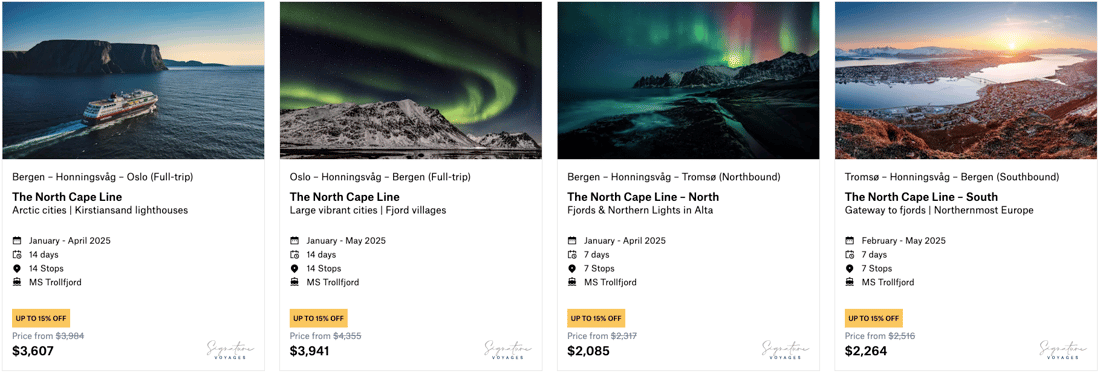Click the 7 days duration icon on the Northbound card
This screenshot has width=1100, height=374.
point(572,255)
